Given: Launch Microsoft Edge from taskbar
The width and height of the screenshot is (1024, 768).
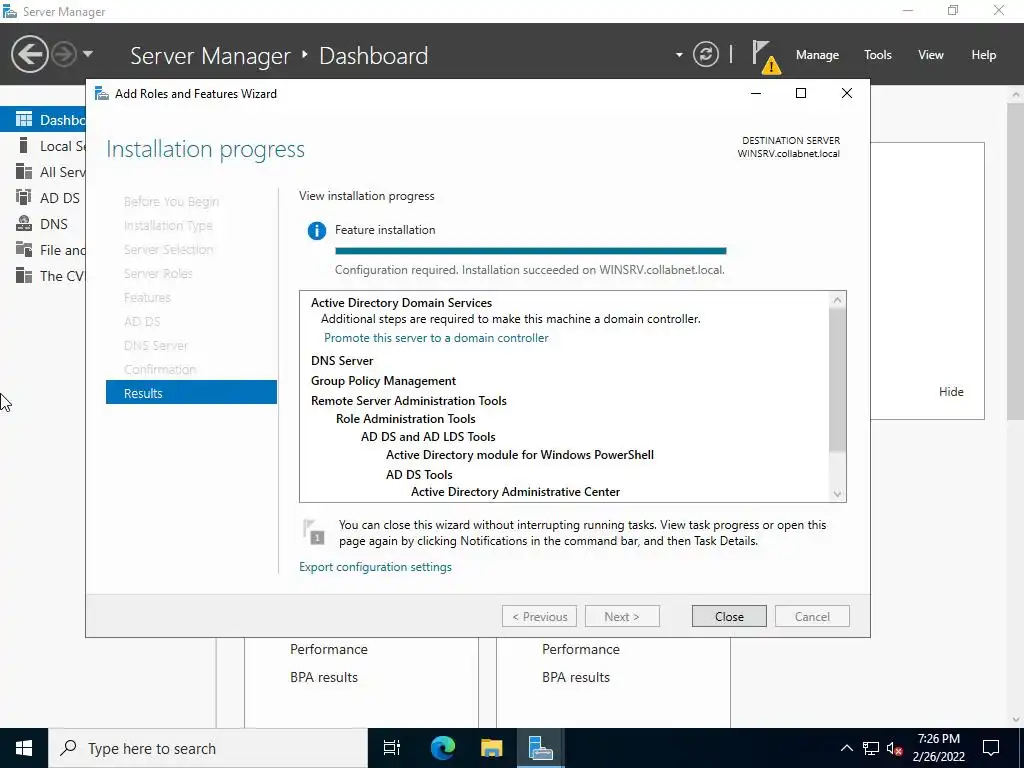Looking at the screenshot, I should pos(442,748).
